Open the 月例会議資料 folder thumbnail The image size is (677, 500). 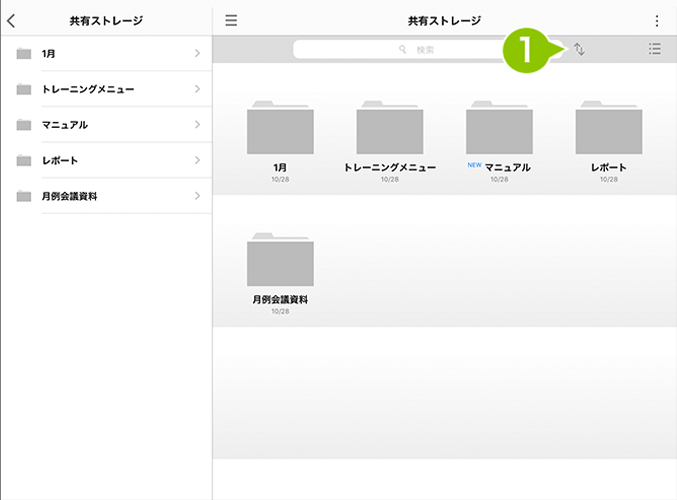click(x=280, y=259)
